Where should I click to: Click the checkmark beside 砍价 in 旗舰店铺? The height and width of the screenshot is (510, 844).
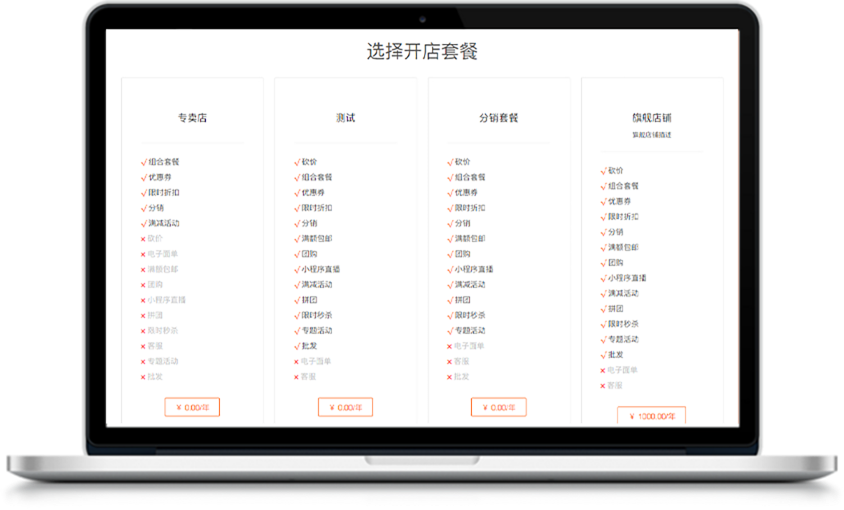603,171
